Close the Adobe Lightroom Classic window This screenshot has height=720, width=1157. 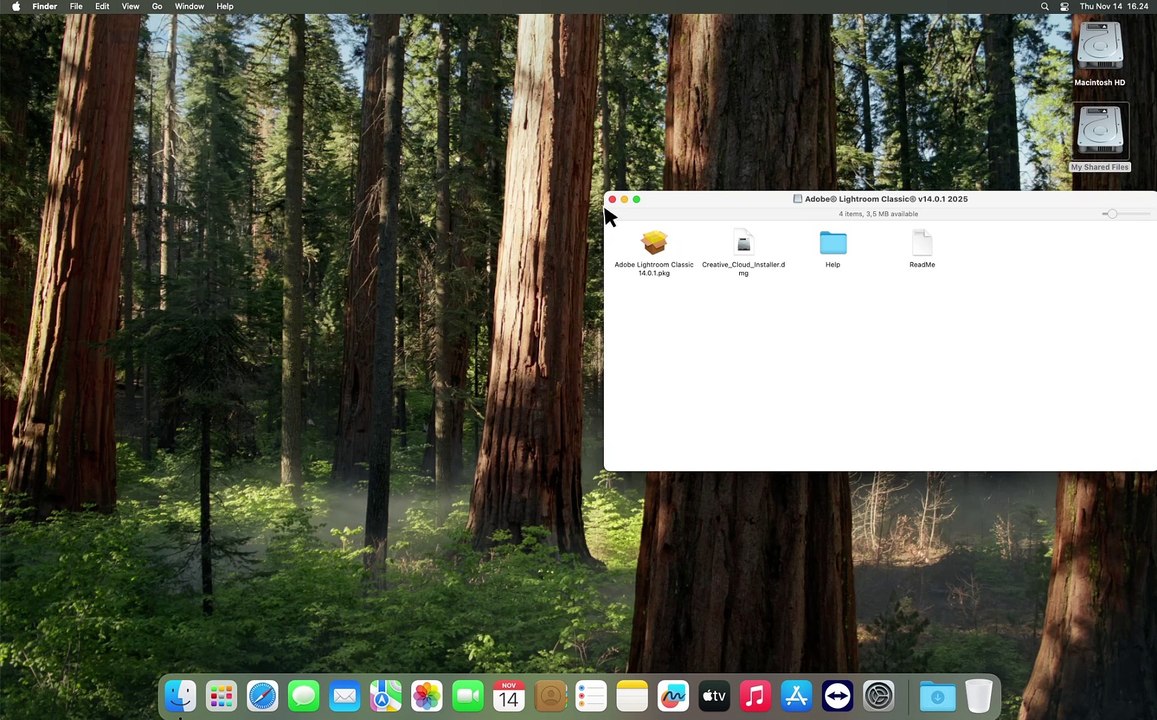pyautogui.click(x=612, y=199)
